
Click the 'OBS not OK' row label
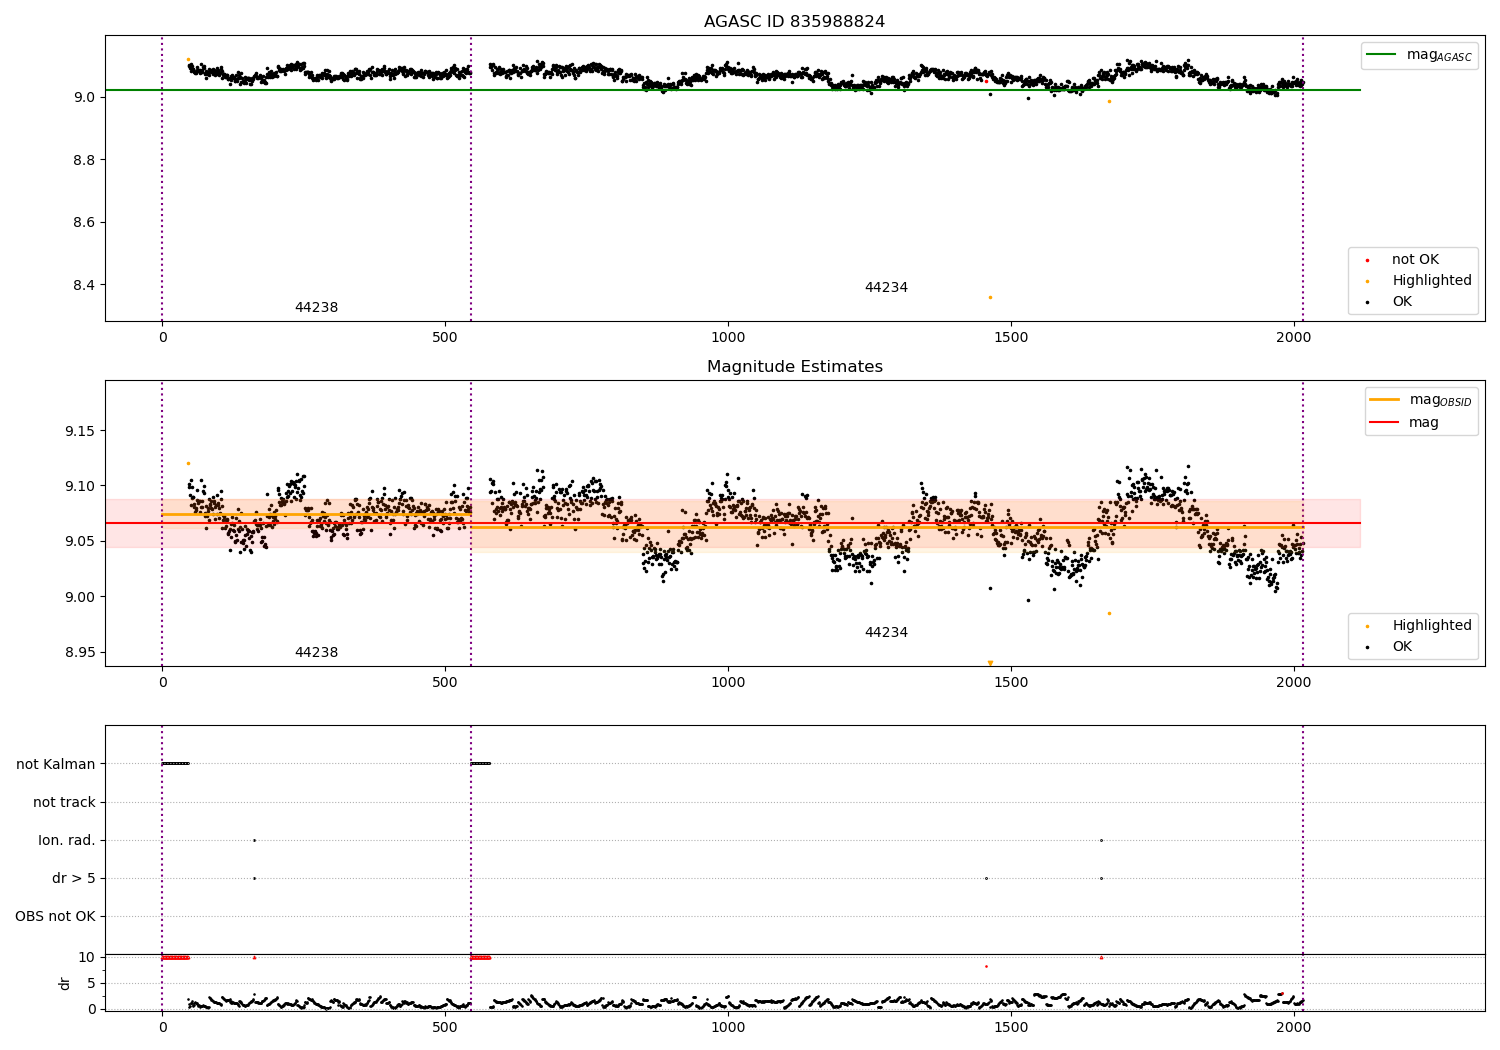click(56, 916)
